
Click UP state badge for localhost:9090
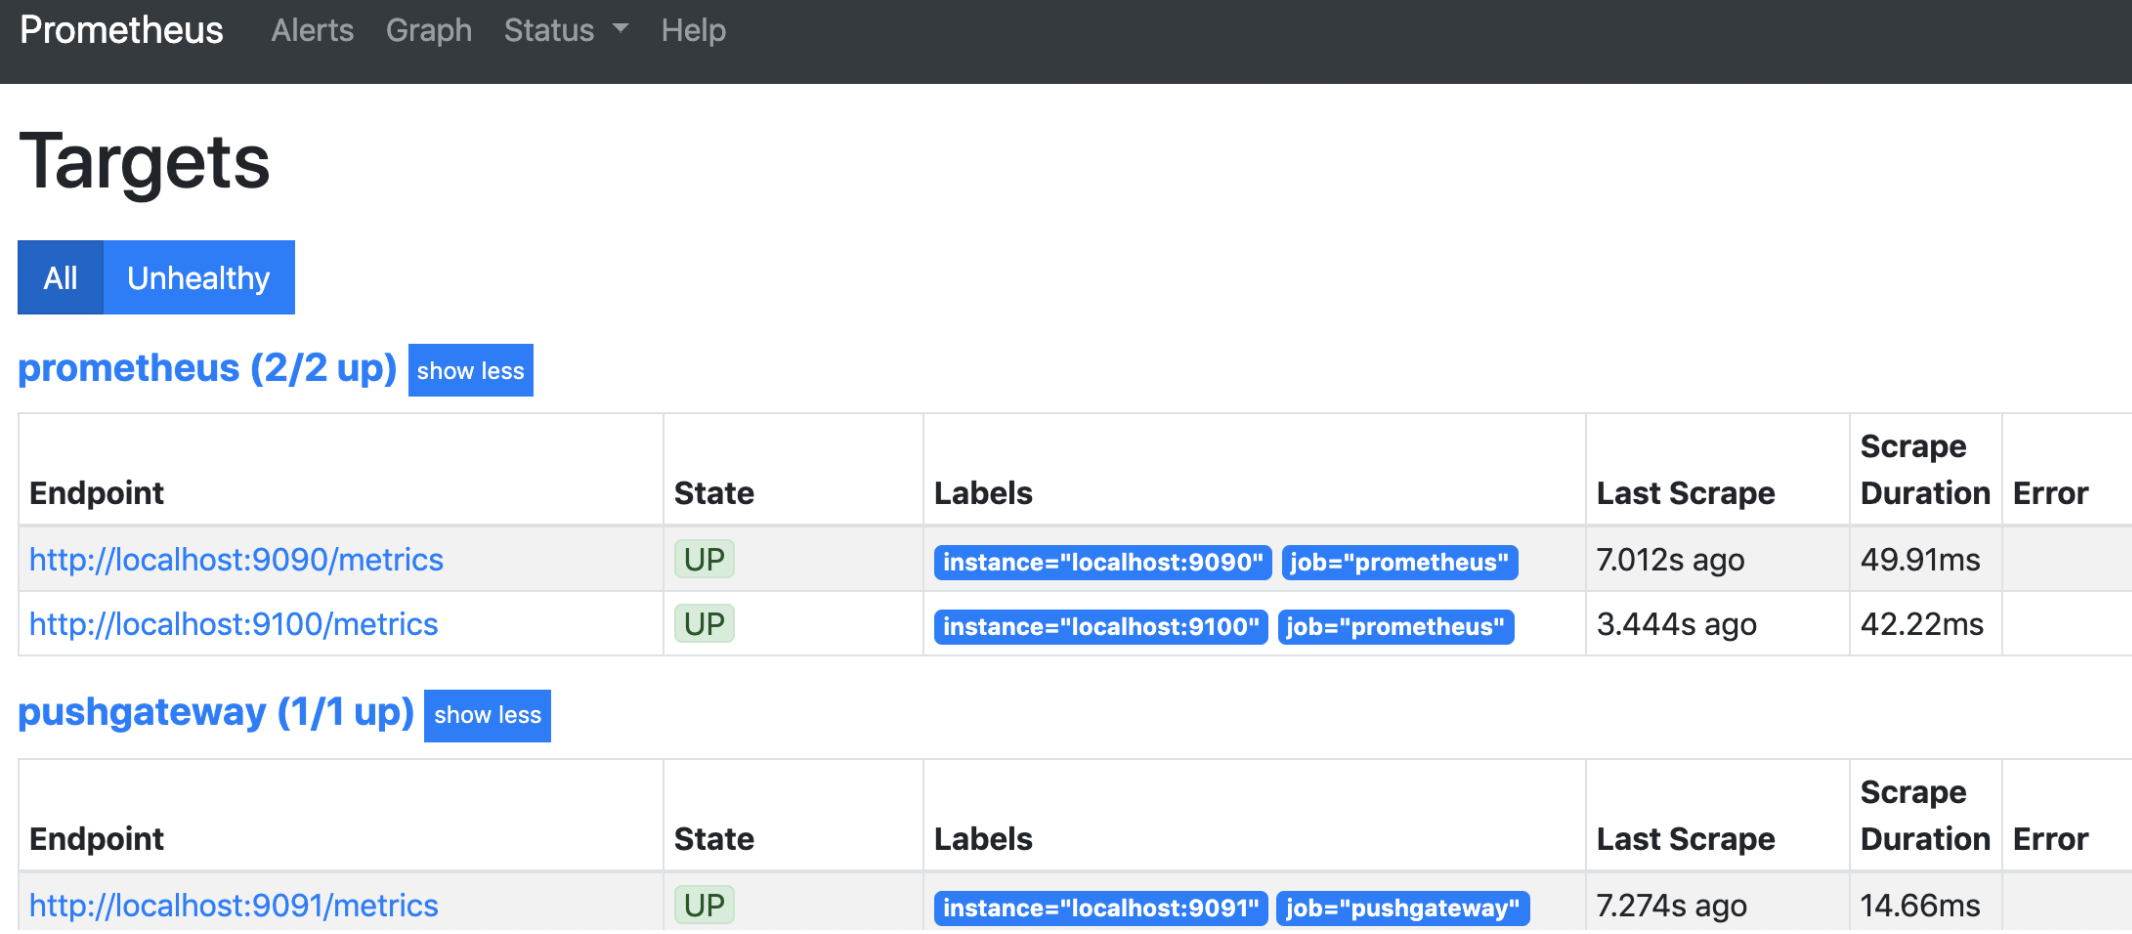point(704,559)
